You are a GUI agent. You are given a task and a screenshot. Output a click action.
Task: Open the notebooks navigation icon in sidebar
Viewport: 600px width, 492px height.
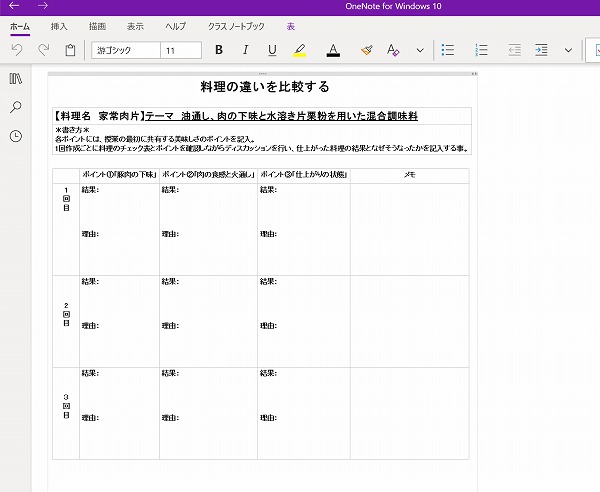pos(16,79)
